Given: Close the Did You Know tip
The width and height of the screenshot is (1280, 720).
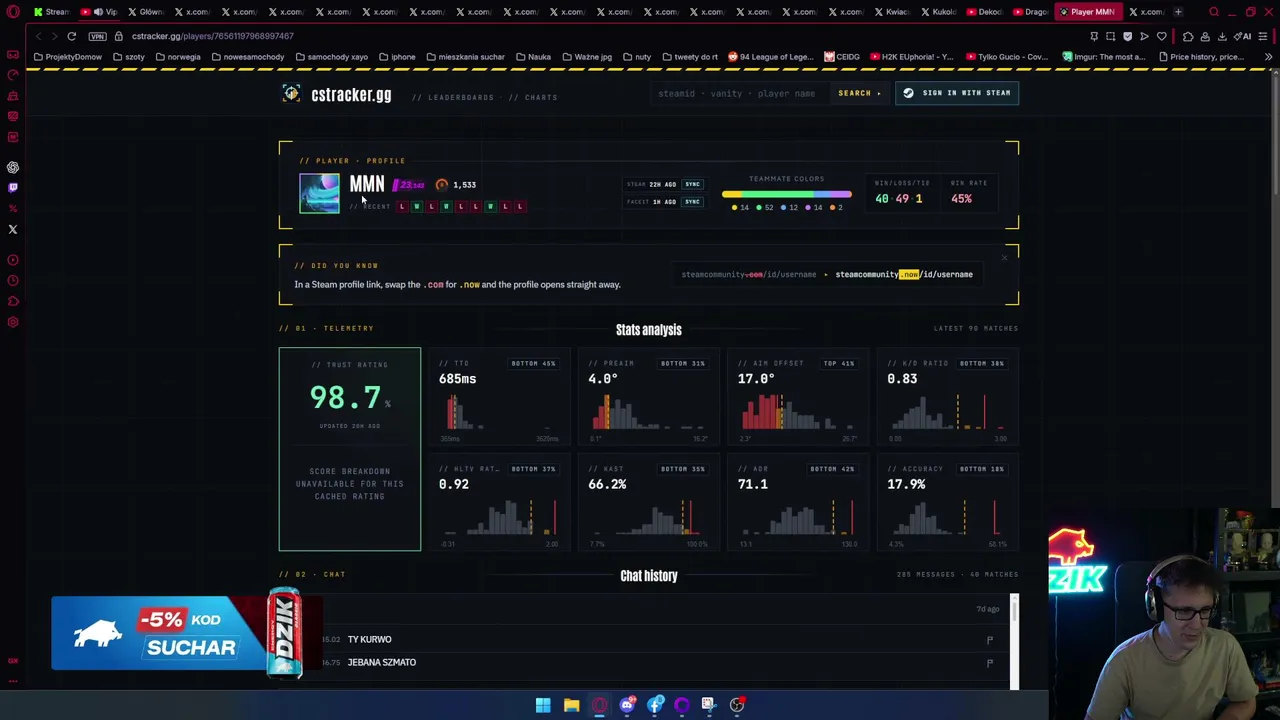Looking at the screenshot, I should 1004,258.
